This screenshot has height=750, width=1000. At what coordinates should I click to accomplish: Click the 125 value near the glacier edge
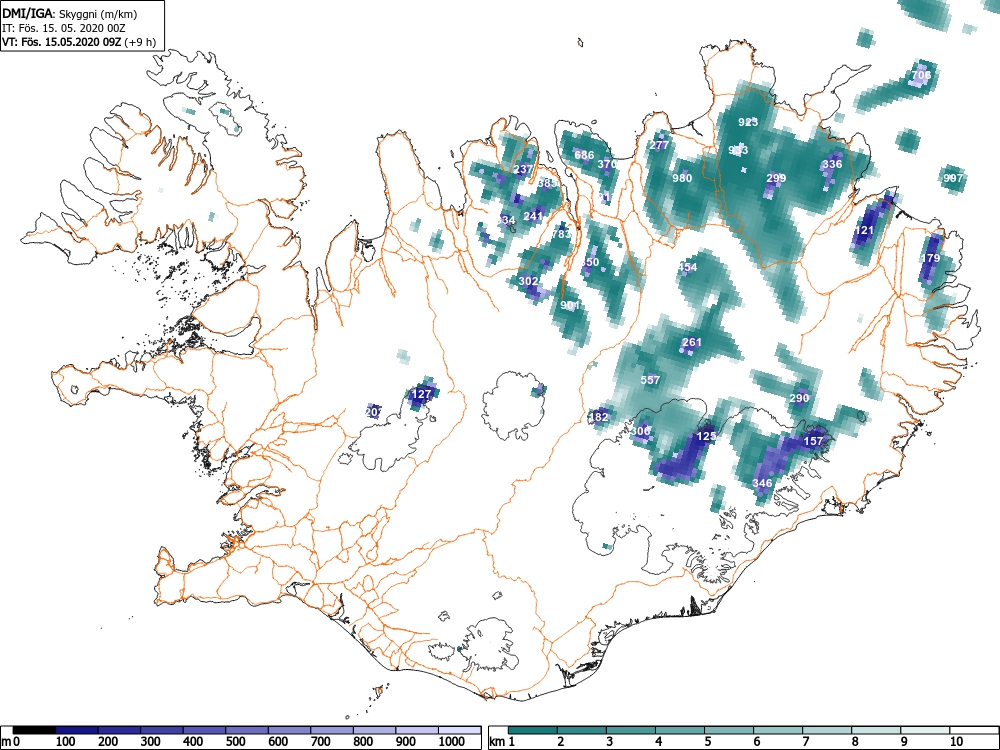[706, 436]
